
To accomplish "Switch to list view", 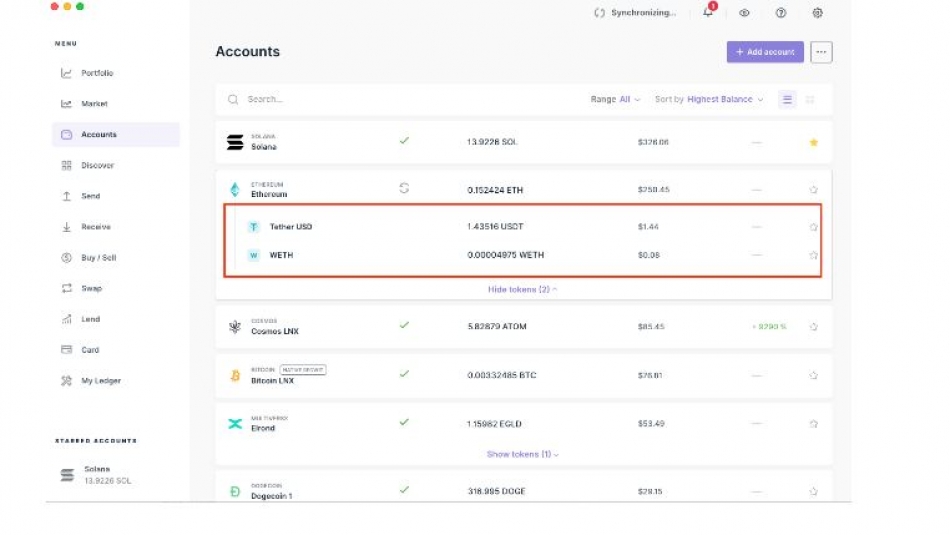I will tap(787, 99).
